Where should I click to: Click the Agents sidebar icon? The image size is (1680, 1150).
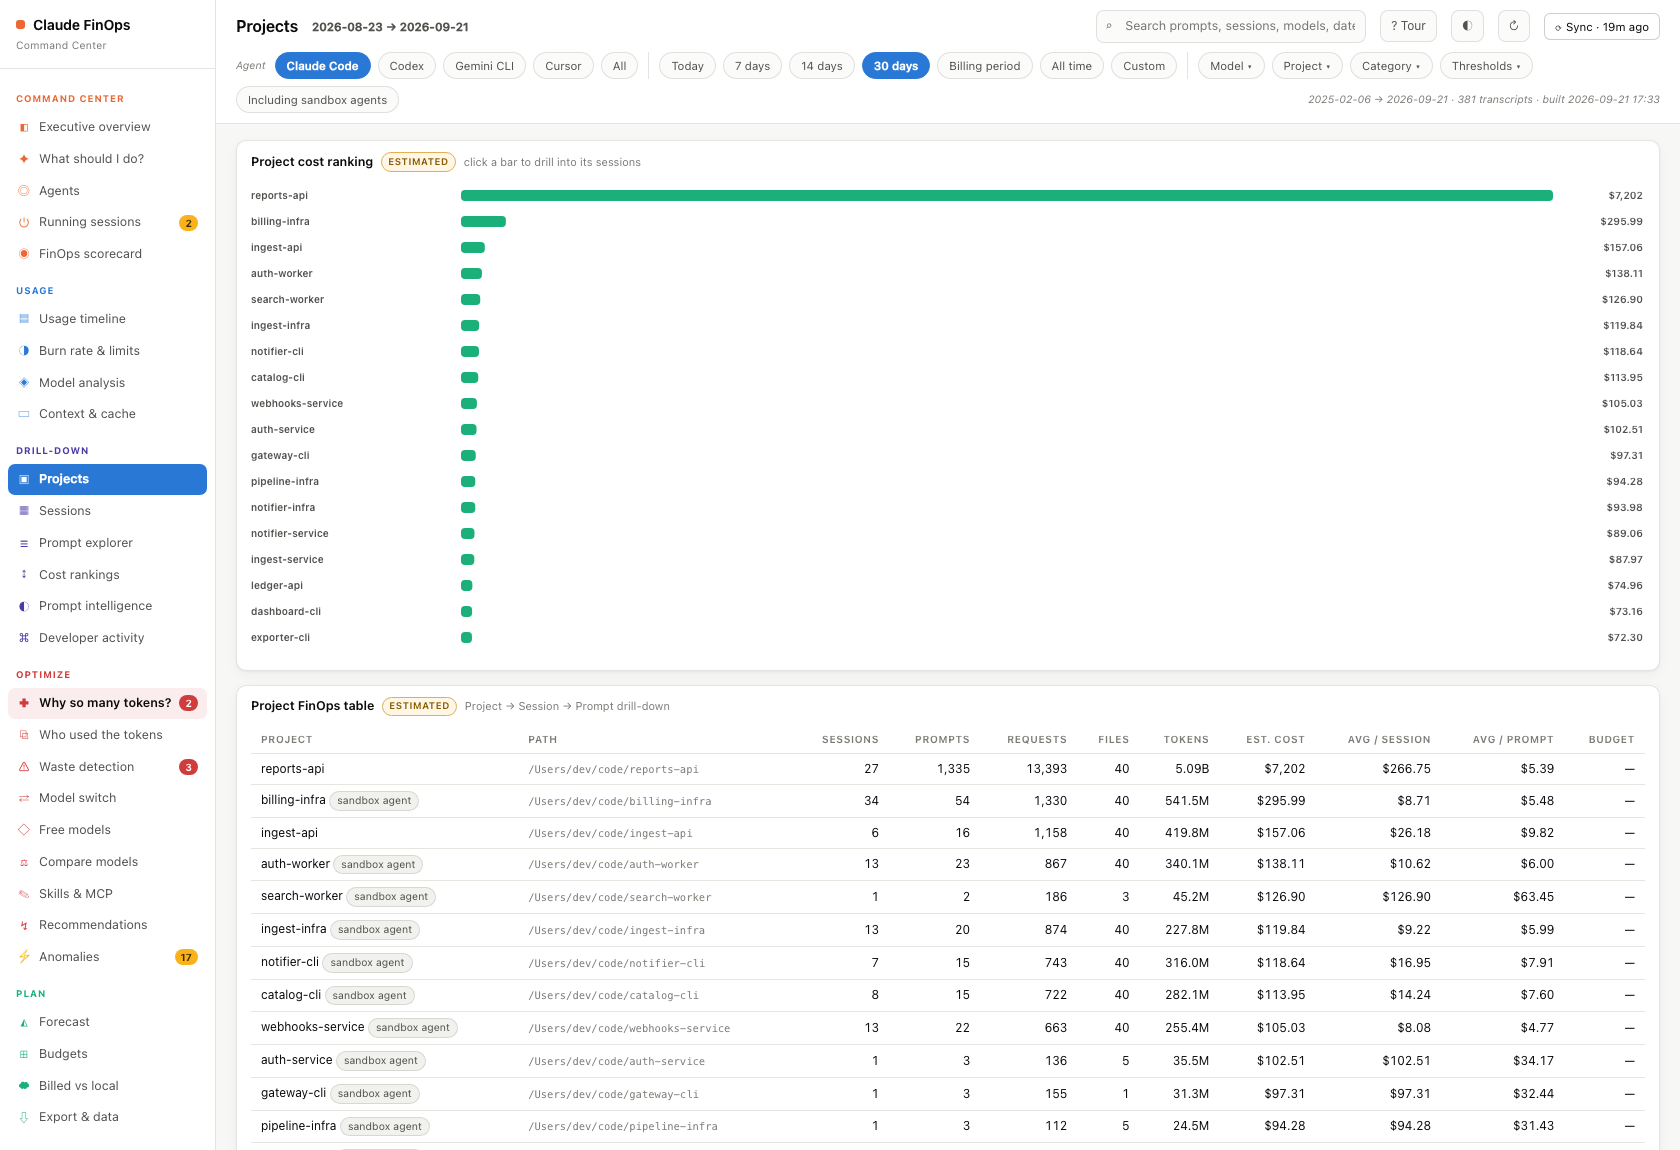pyautogui.click(x=24, y=191)
